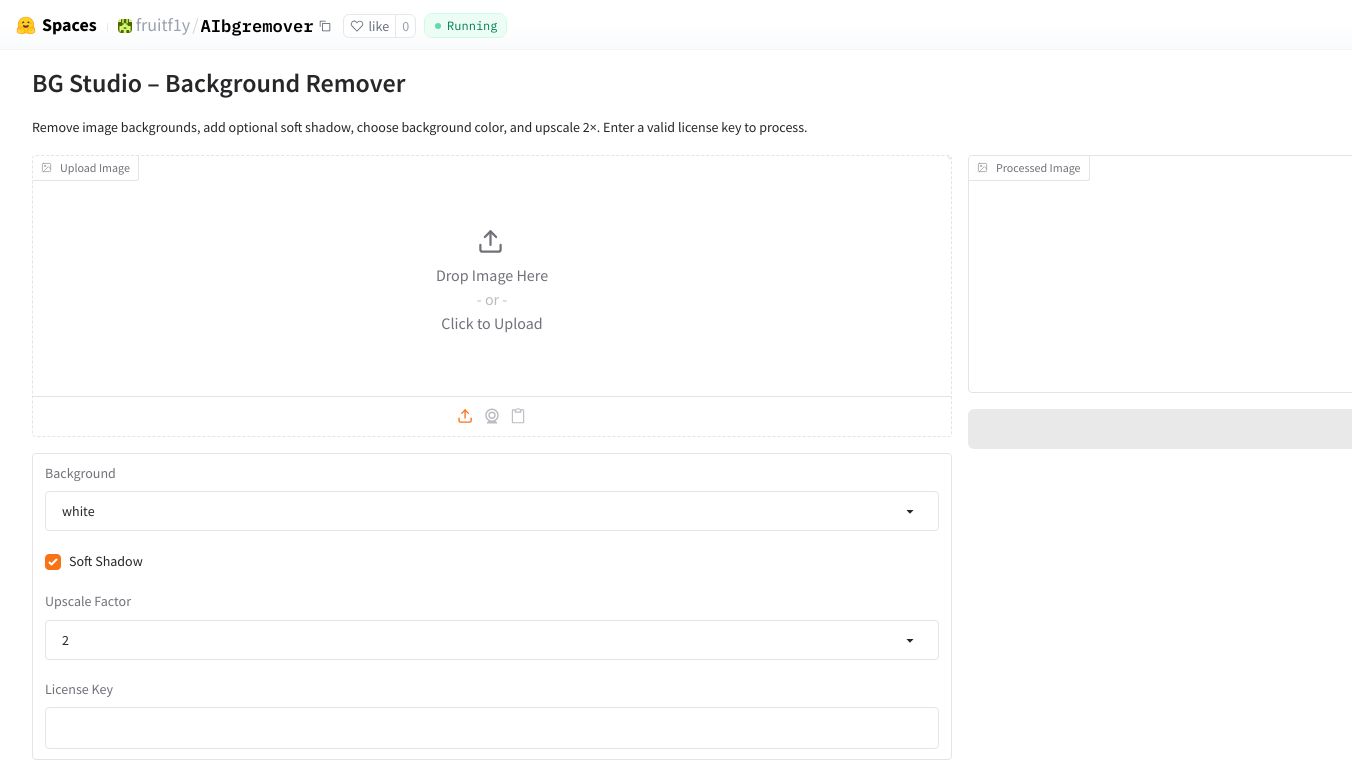The height and width of the screenshot is (760, 1352).
Task: Choose the clipboard paste icon
Action: click(518, 416)
